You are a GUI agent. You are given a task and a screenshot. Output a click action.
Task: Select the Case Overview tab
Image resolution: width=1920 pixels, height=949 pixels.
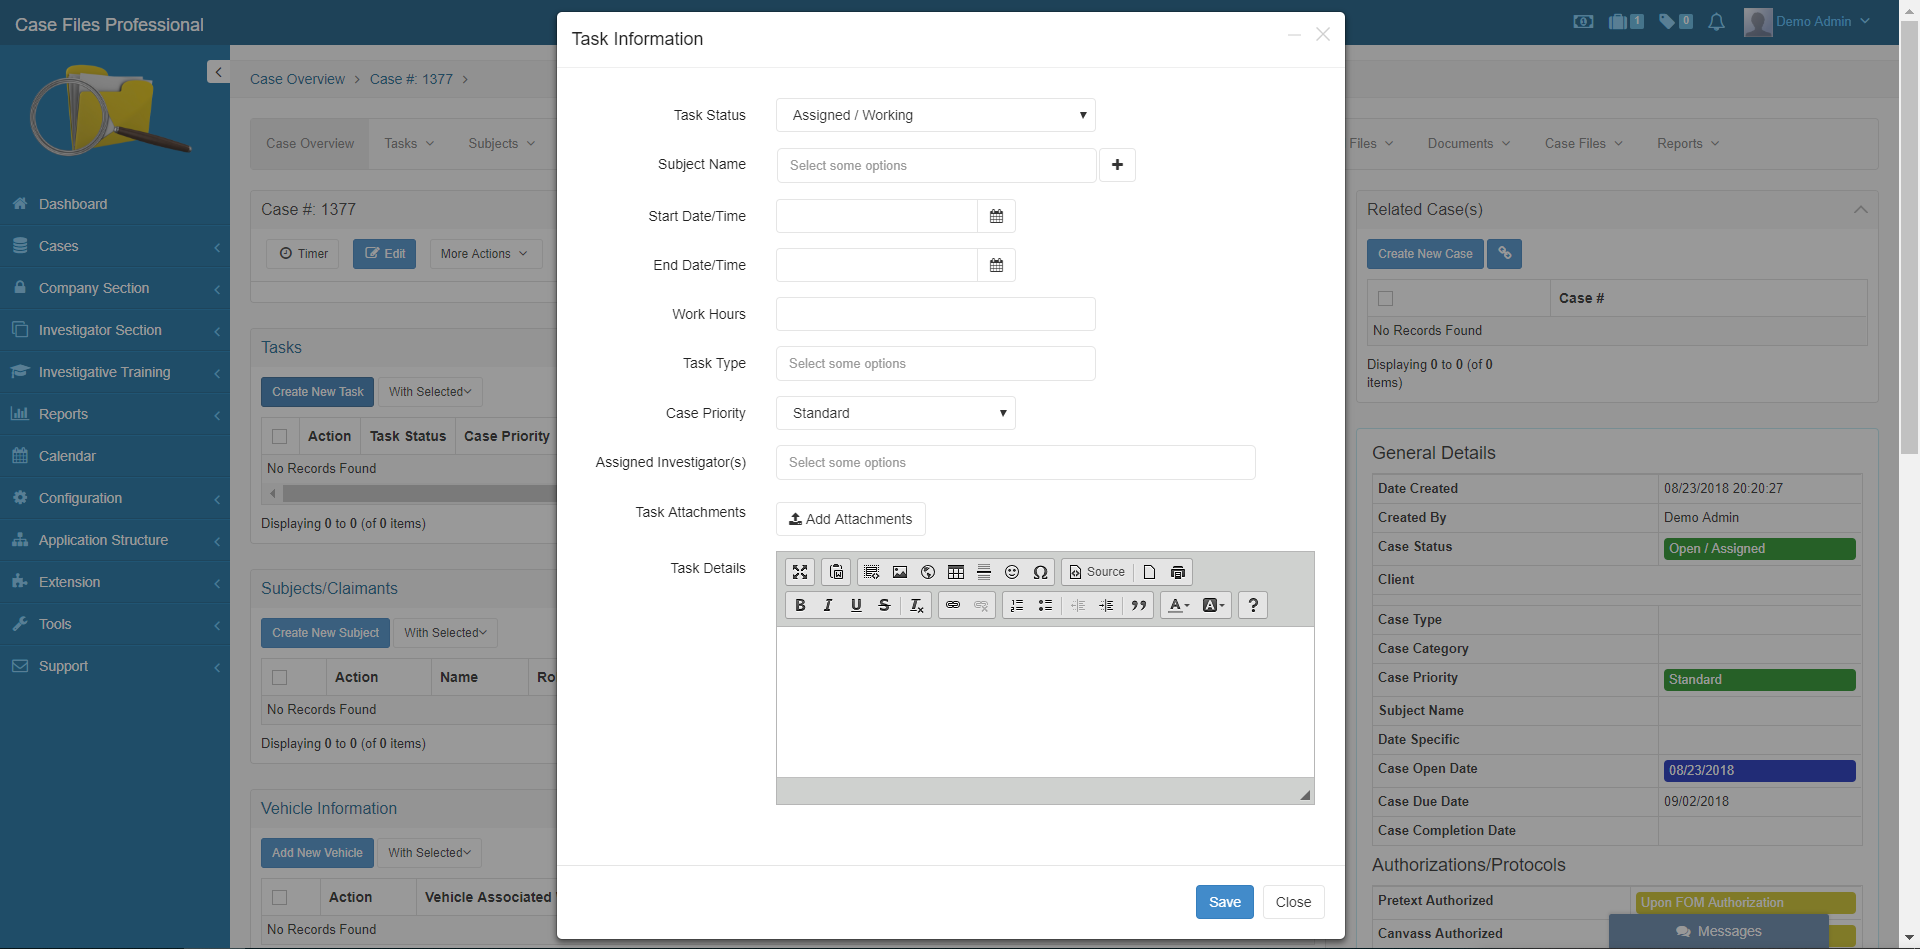[310, 144]
